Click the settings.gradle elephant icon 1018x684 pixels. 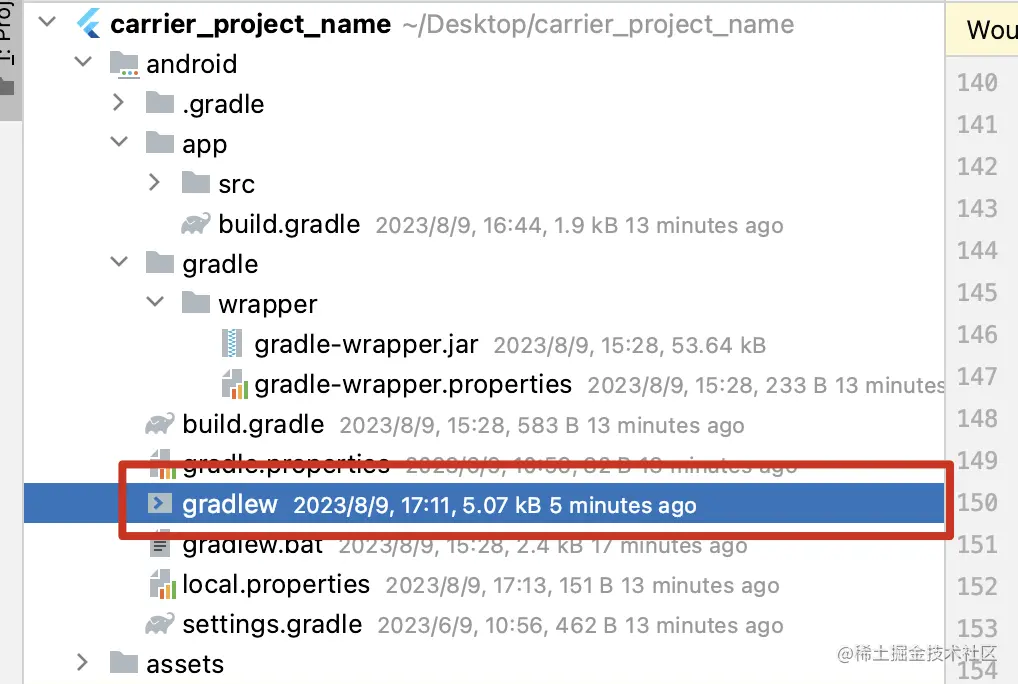[160, 625]
